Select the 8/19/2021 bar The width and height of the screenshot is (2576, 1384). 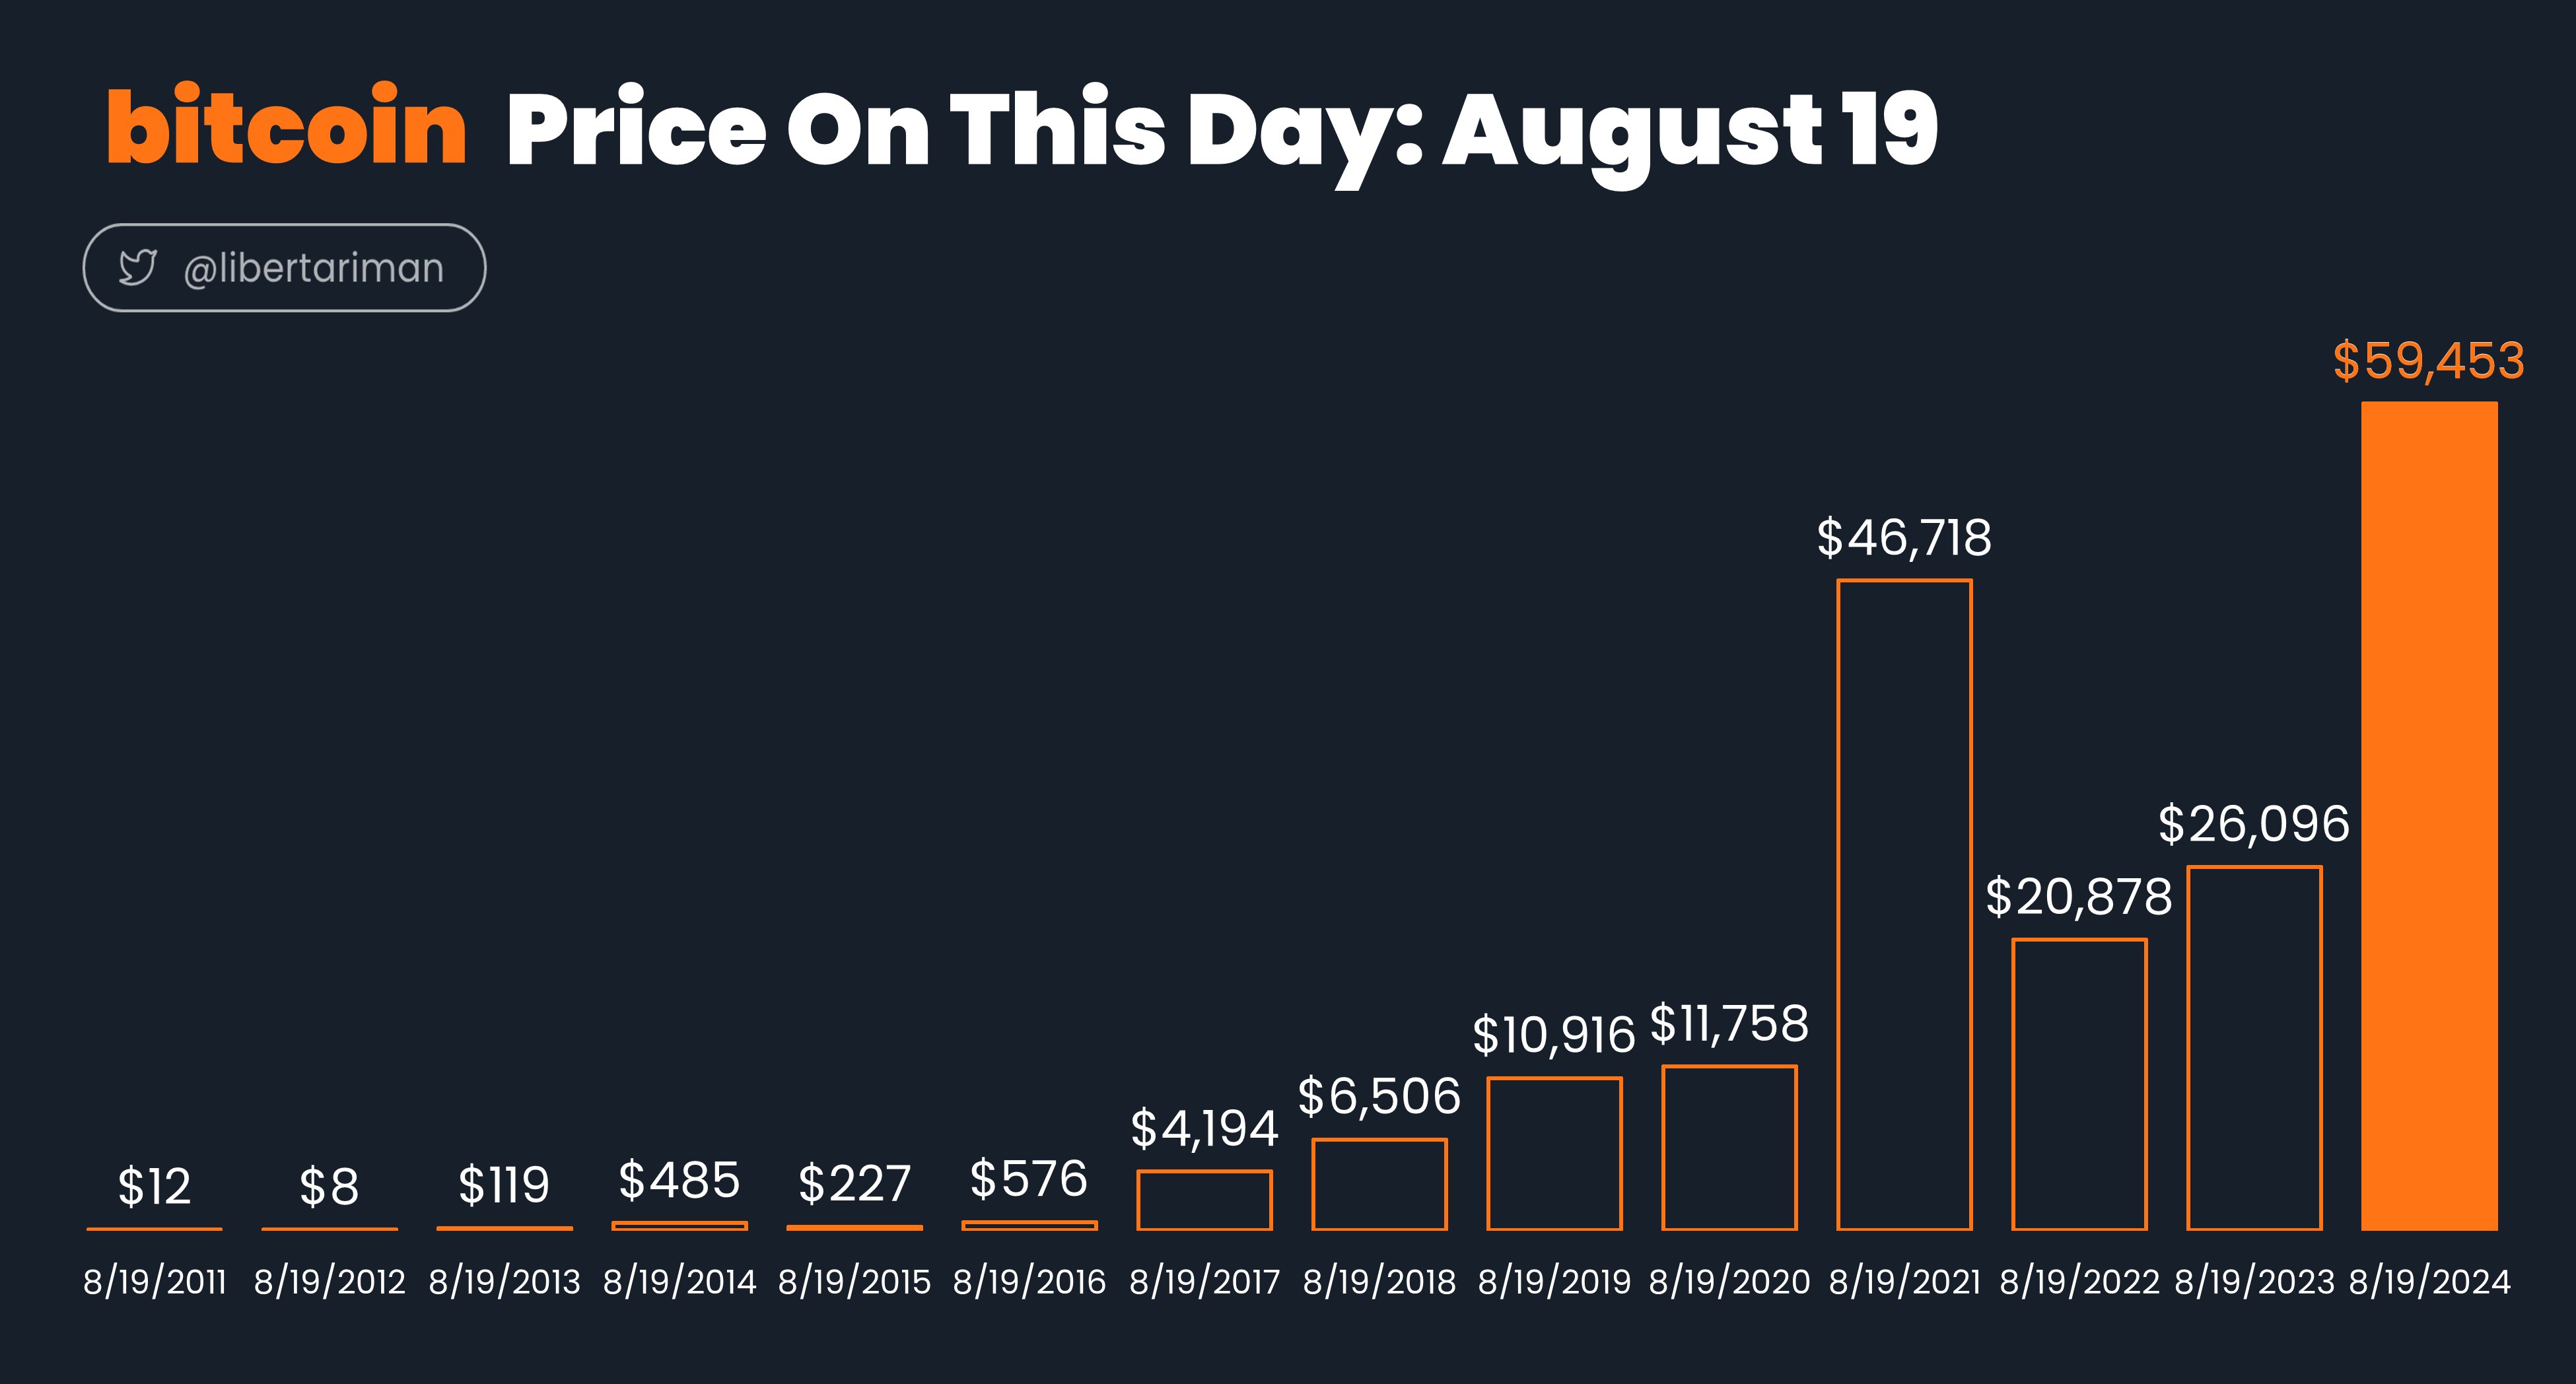(x=1904, y=904)
